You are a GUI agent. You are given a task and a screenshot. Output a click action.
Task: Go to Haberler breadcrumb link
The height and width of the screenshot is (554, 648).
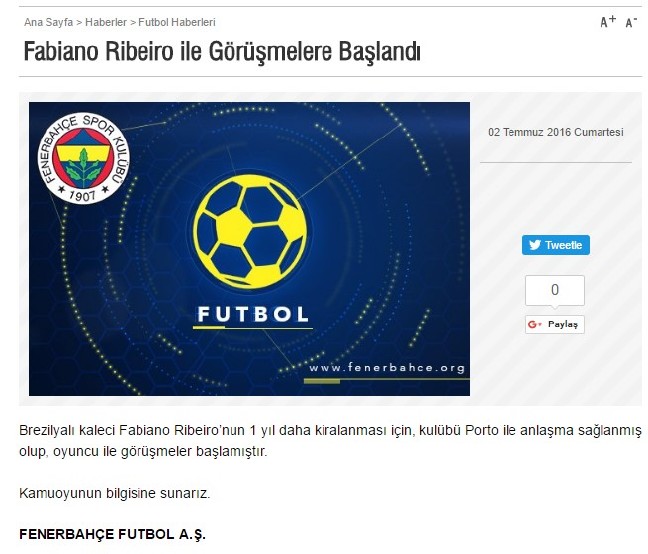pos(106,22)
